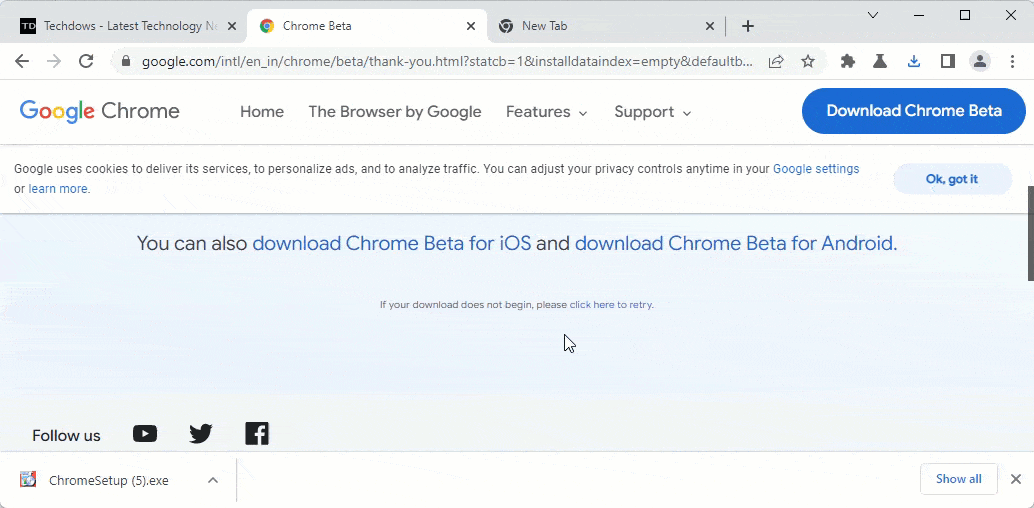Expand the ChromeSetup (5).exe download options arrow

(213, 480)
